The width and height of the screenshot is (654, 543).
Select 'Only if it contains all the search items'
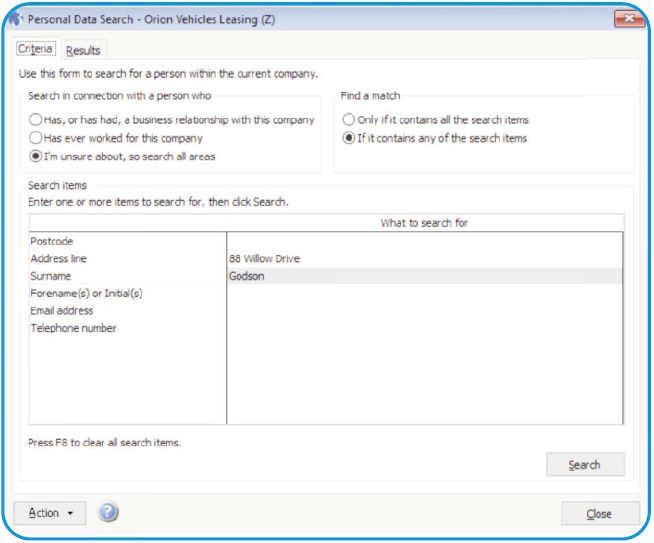(x=349, y=120)
